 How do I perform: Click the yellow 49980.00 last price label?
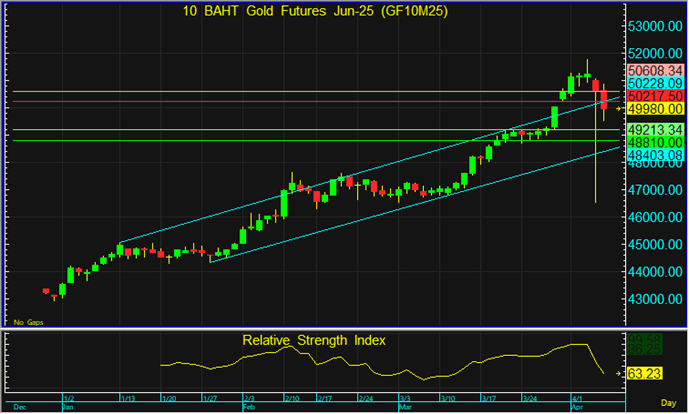655,109
